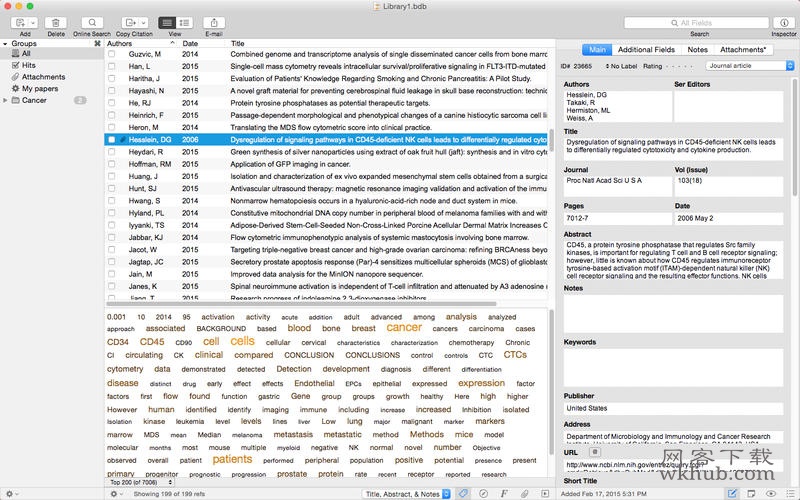
Task: Switch to the detailed list view
Action: (184, 23)
